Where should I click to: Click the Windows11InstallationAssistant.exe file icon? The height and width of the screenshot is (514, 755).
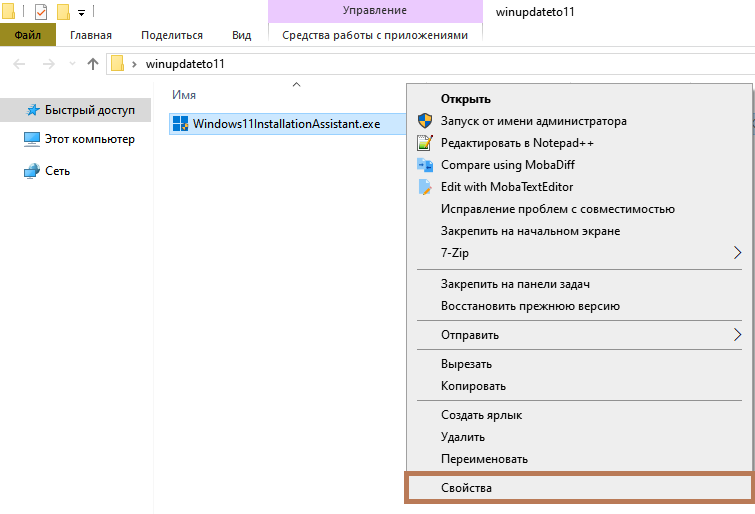180,123
